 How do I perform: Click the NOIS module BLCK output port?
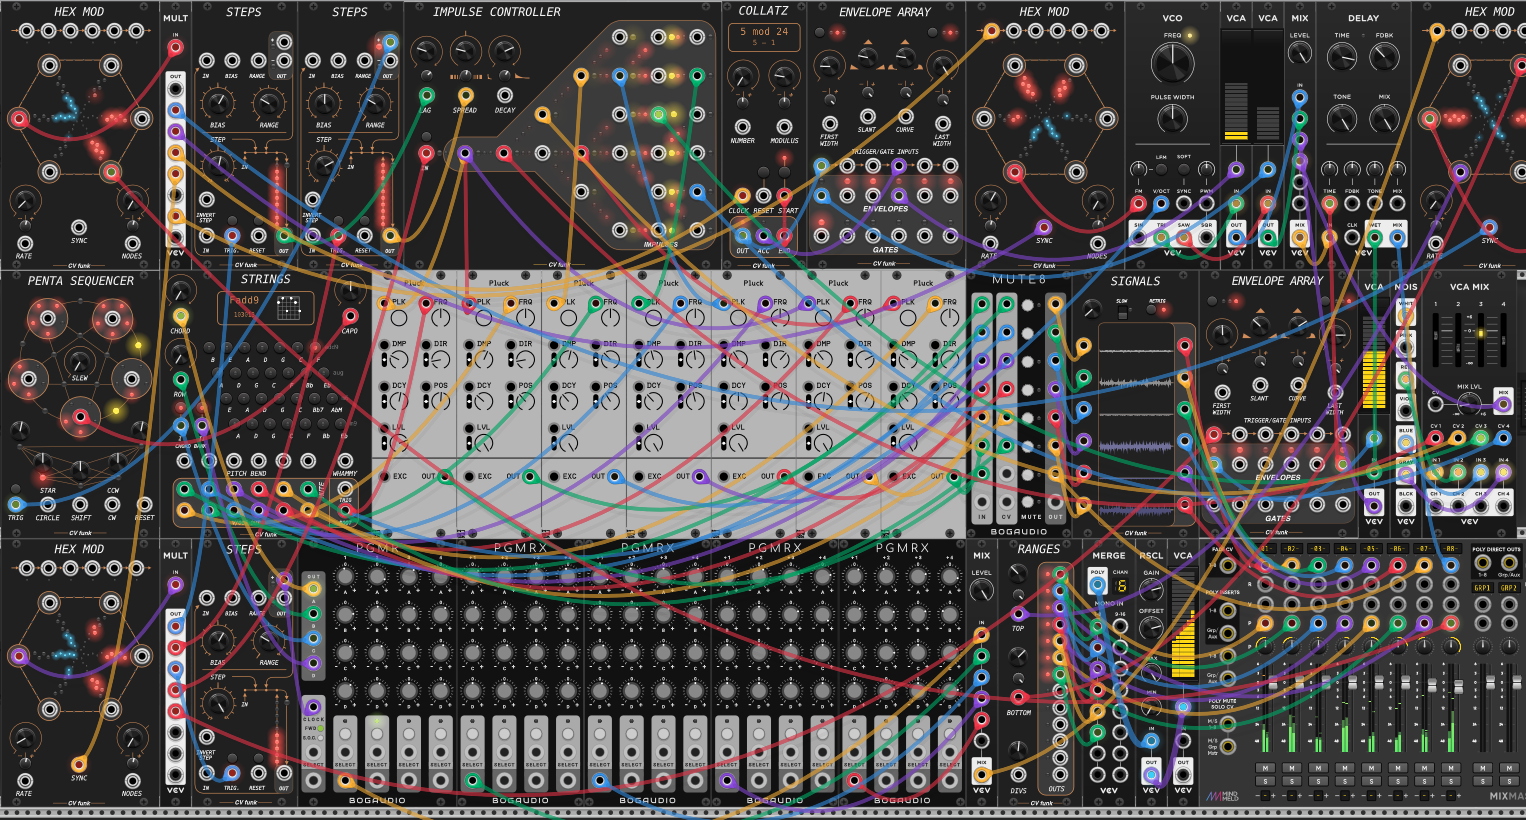click(1405, 506)
